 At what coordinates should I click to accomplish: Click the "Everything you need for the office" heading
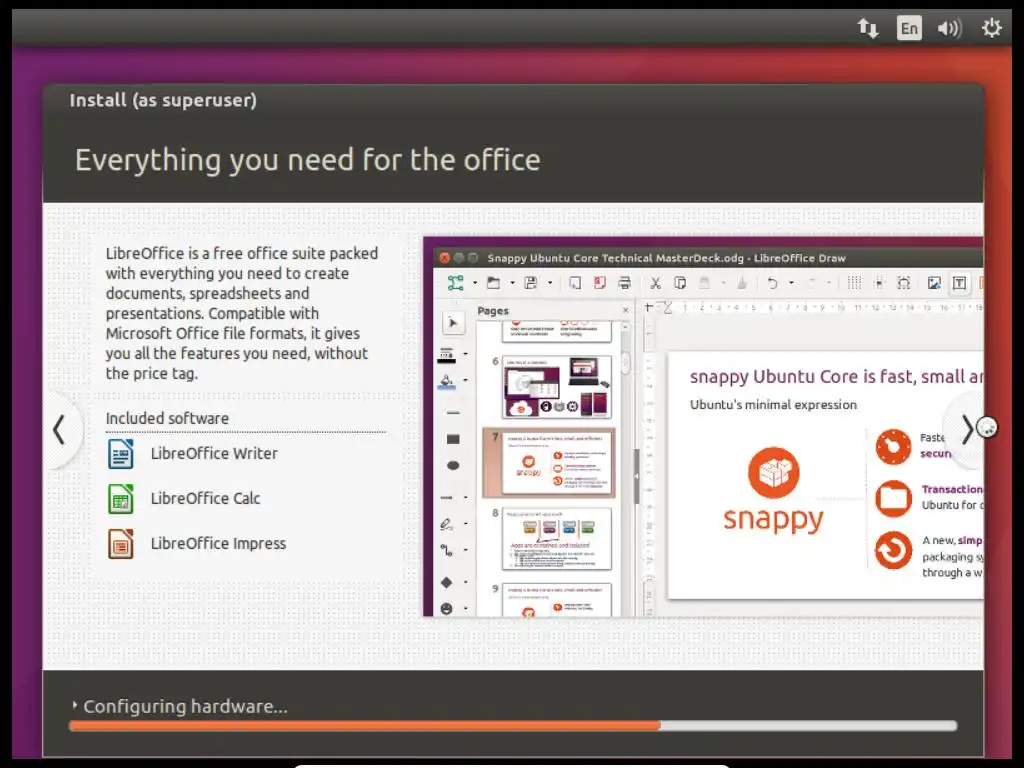click(308, 160)
